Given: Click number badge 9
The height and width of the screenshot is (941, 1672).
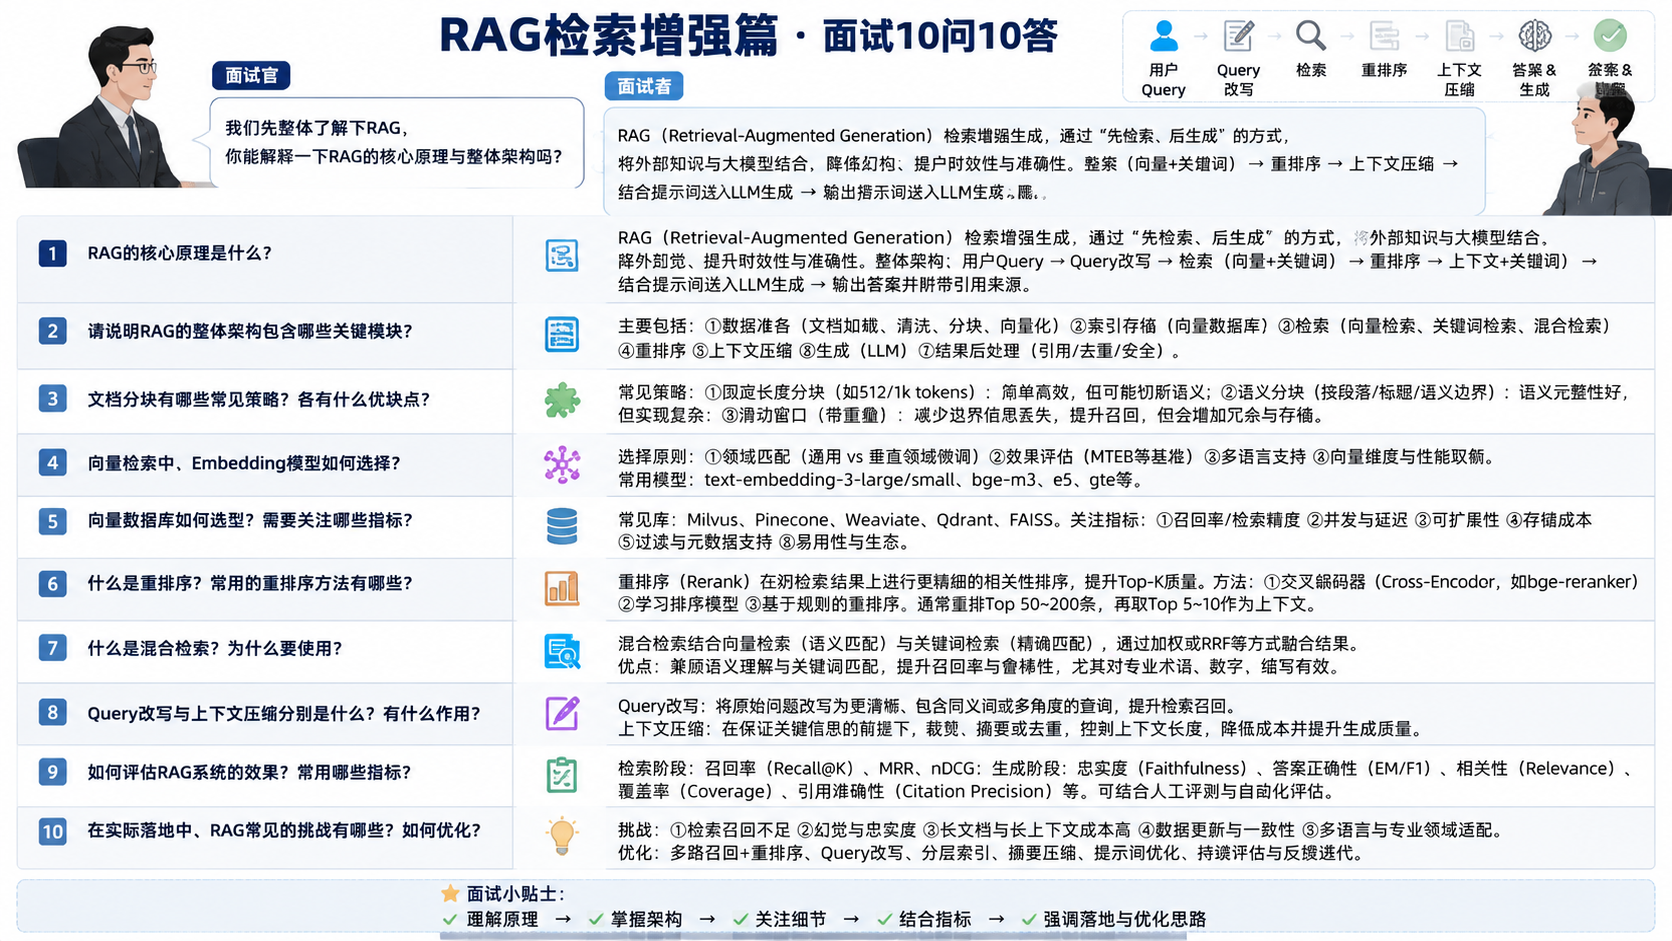Looking at the screenshot, I should point(53,772).
